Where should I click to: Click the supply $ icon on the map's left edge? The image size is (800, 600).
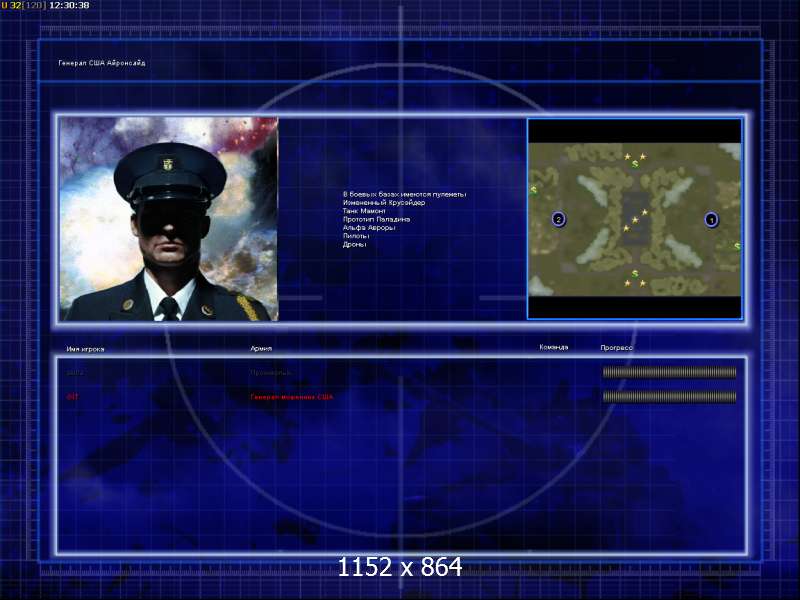533,190
